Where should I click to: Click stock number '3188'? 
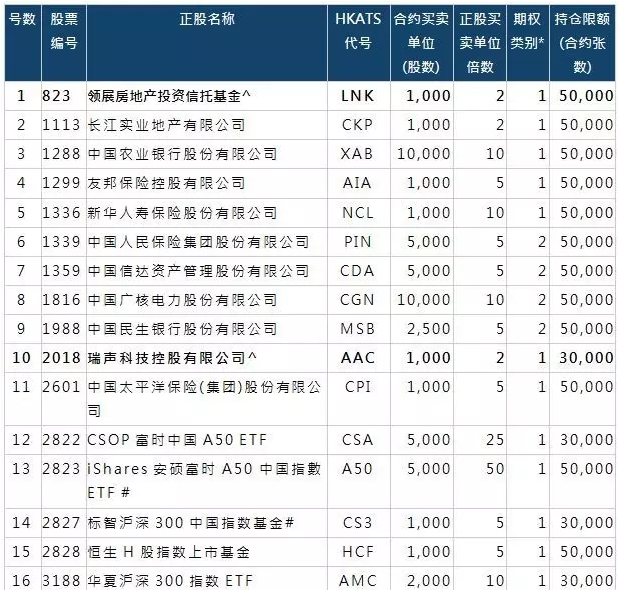[x=61, y=581]
